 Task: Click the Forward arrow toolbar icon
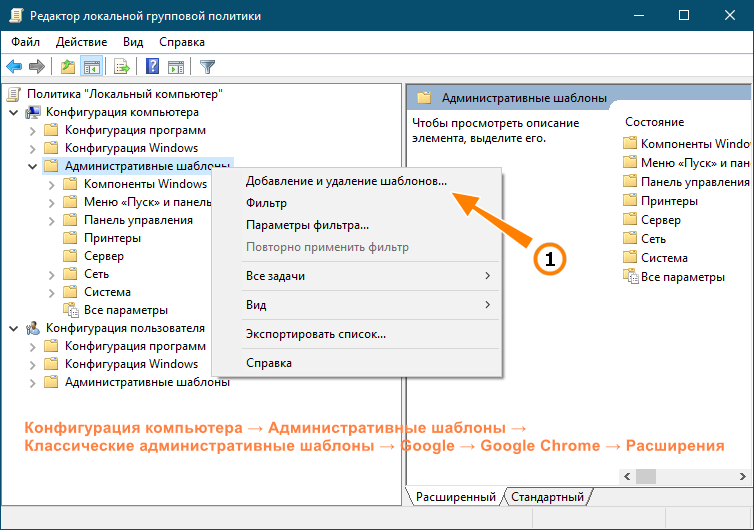tap(37, 66)
